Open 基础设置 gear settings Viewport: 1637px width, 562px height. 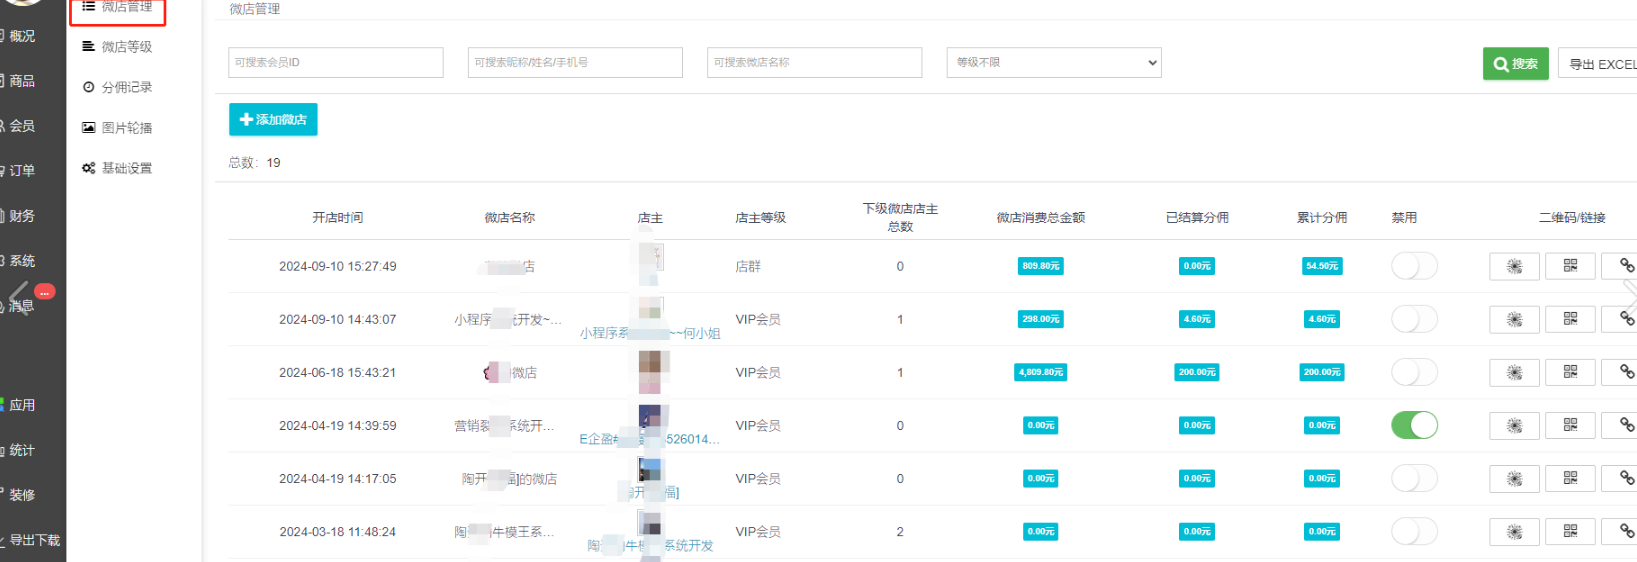click(126, 168)
